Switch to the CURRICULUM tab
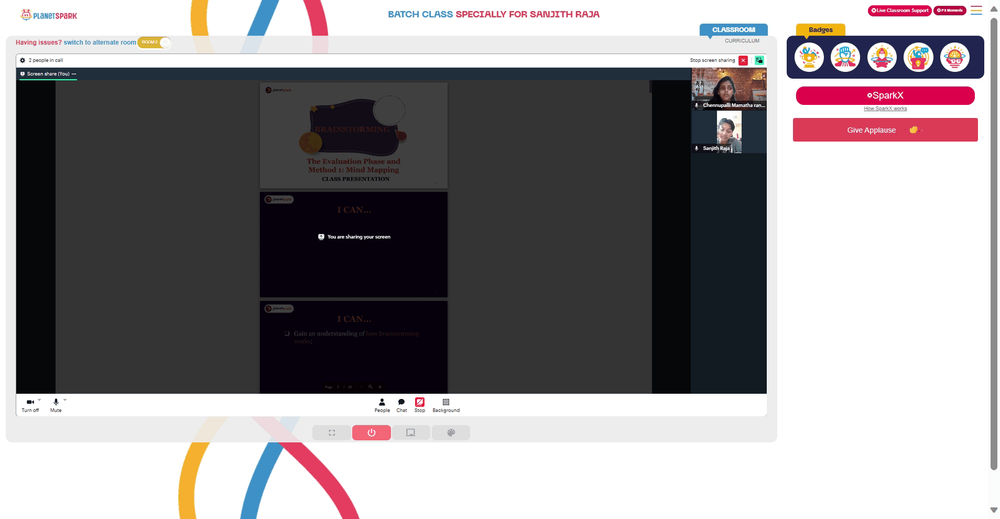Screen dimensions: 1000x519 [742, 41]
